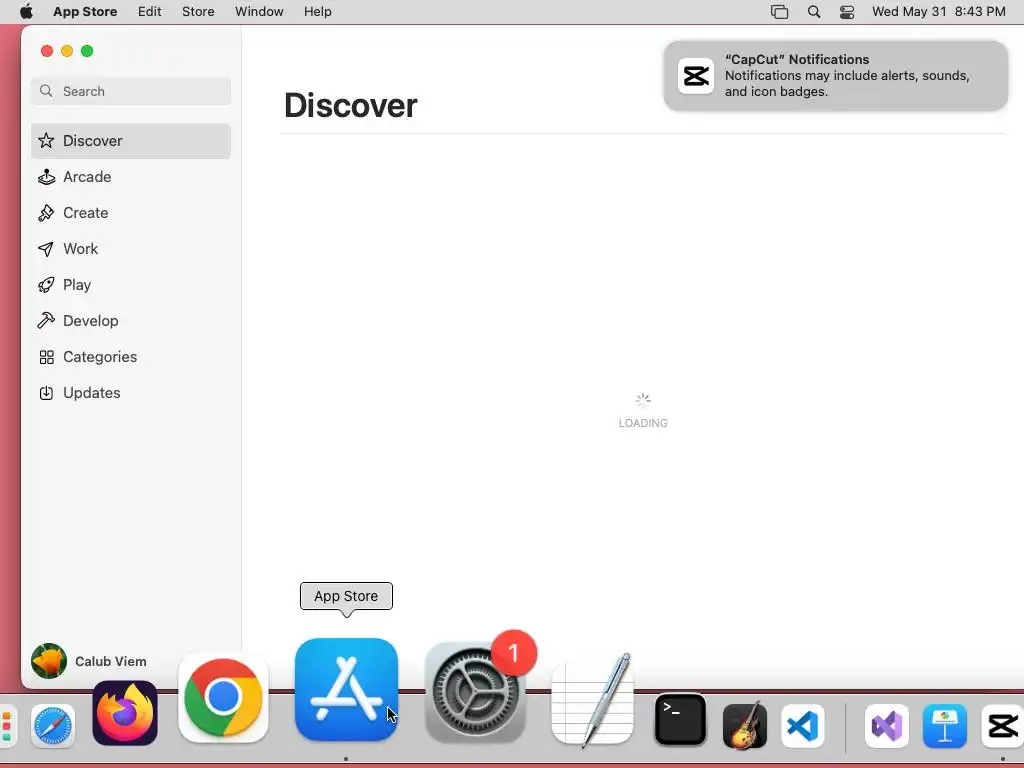The height and width of the screenshot is (768, 1024).
Task: Launch Keynote from the Dock
Action: 945,726
